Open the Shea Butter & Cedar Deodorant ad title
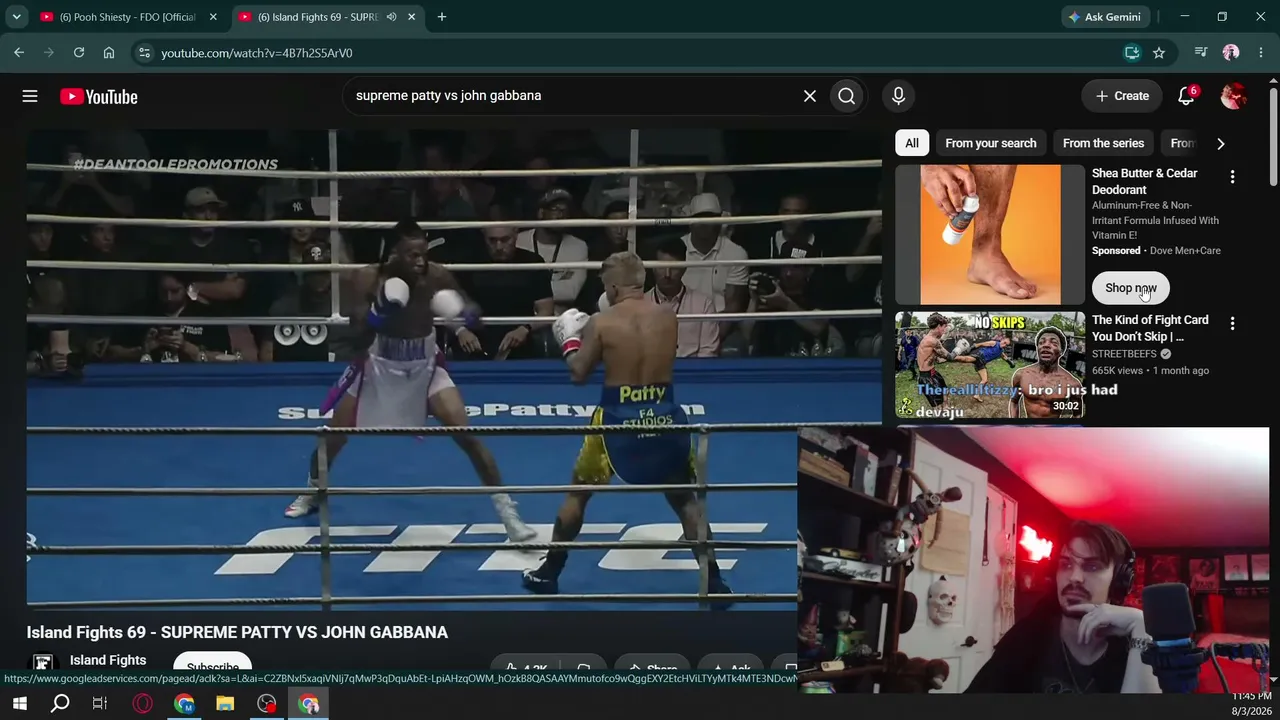The image size is (1280, 720). point(1145,181)
